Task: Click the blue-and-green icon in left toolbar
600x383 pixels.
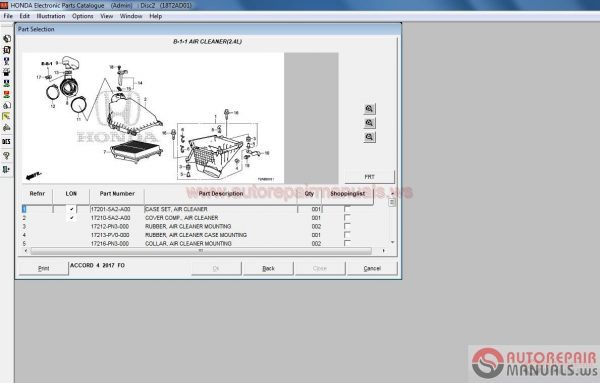Action: (7, 83)
